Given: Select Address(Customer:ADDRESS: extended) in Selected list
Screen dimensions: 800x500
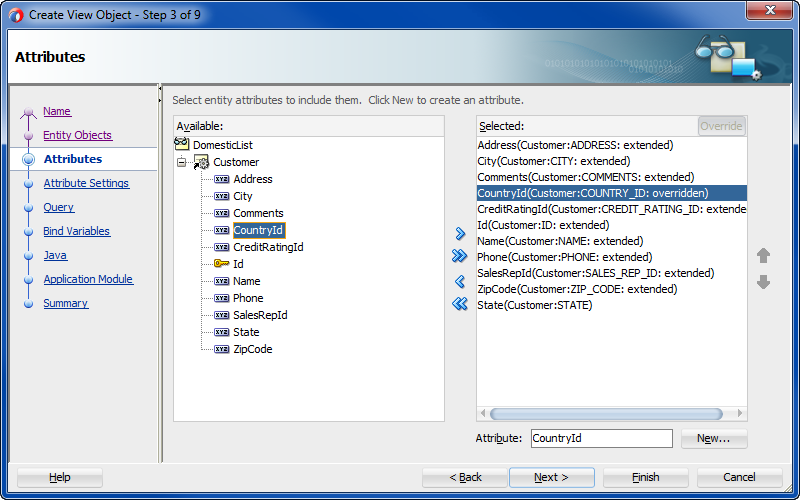Looking at the screenshot, I should pyautogui.click(x=612, y=145).
